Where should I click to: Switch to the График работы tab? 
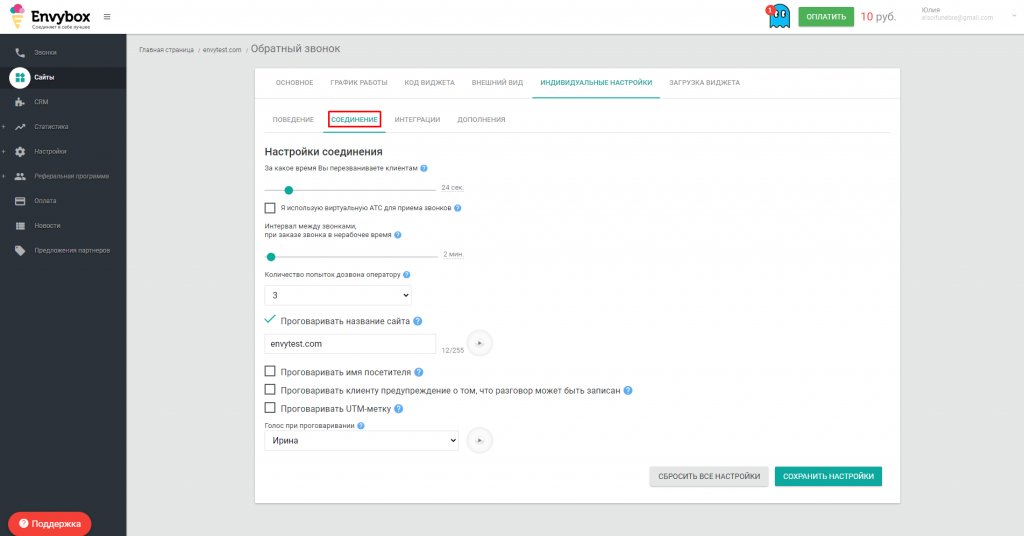click(359, 83)
